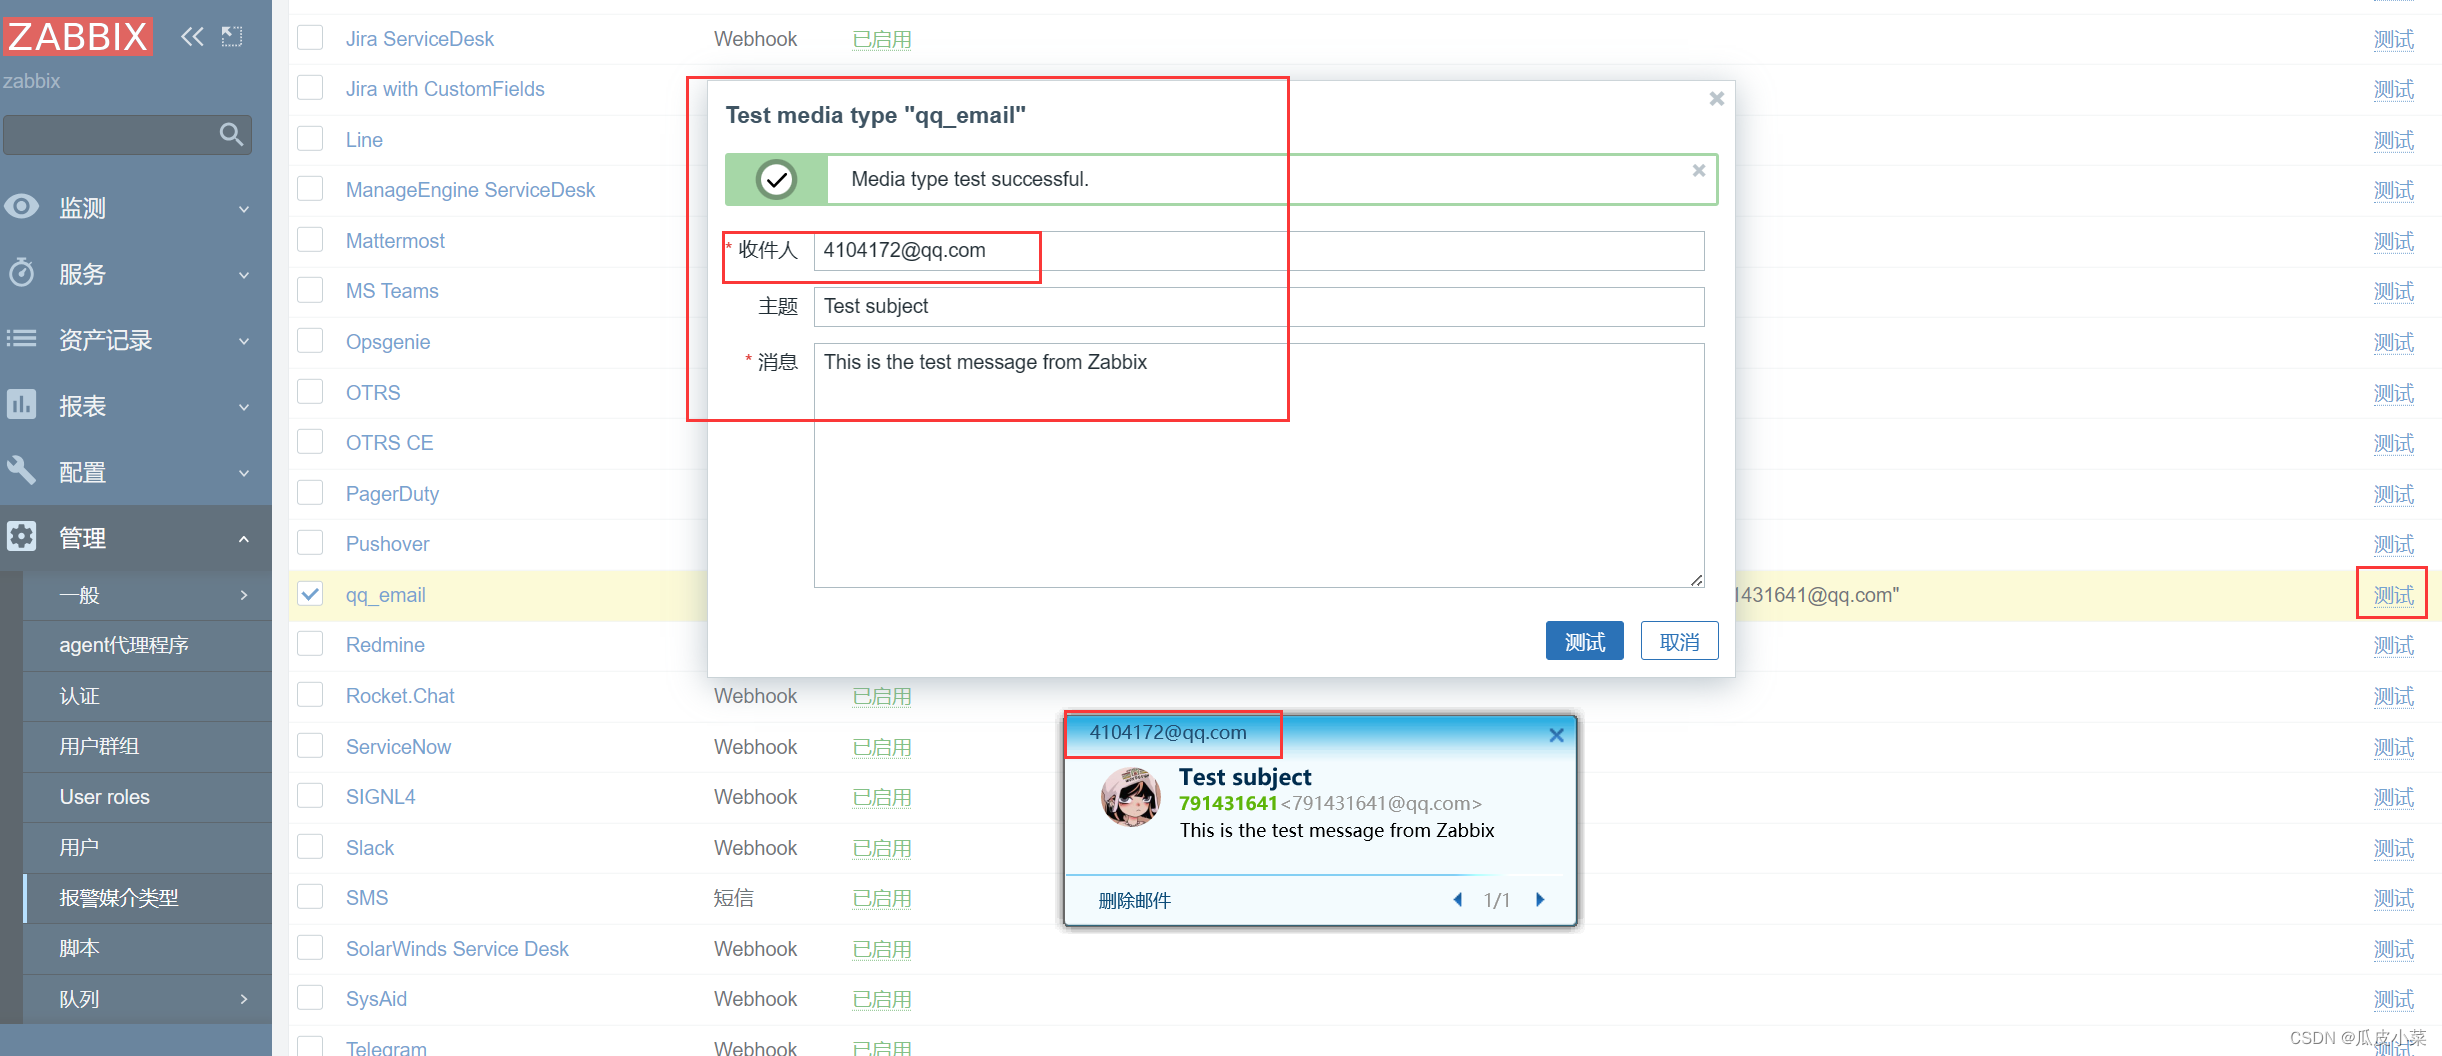Check the Jira ServiceDesk checkbox

tap(310, 38)
